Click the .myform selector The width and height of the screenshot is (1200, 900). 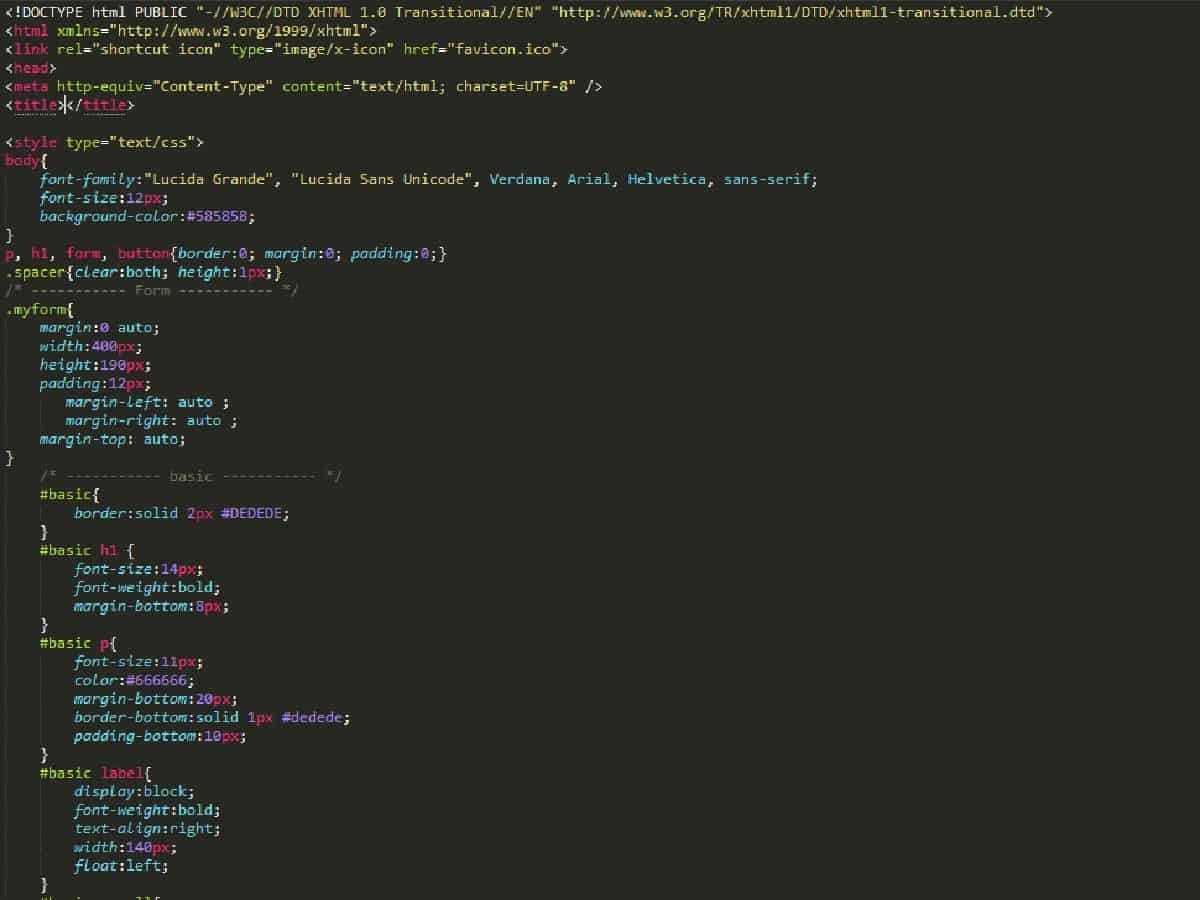click(x=36, y=309)
